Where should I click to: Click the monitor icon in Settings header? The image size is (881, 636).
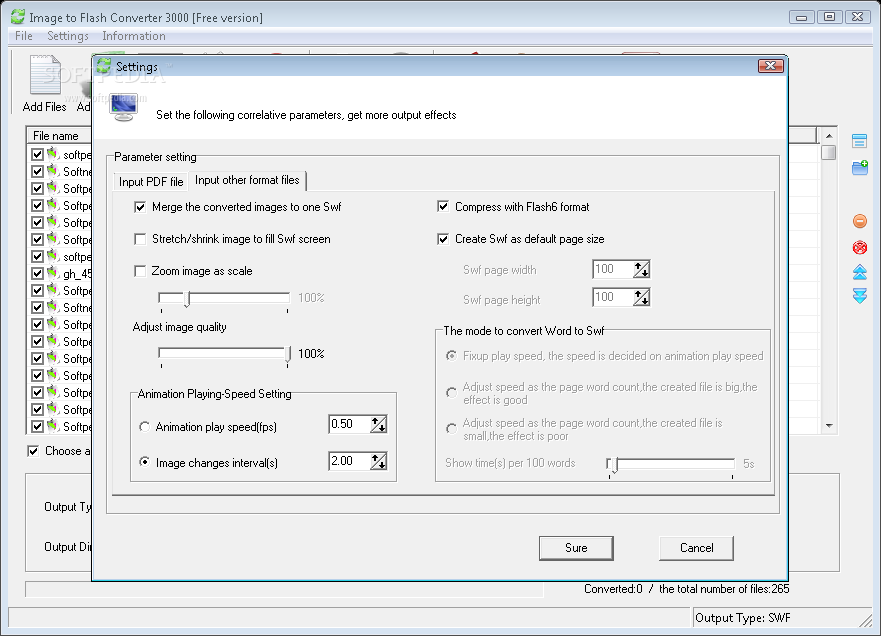(x=124, y=108)
